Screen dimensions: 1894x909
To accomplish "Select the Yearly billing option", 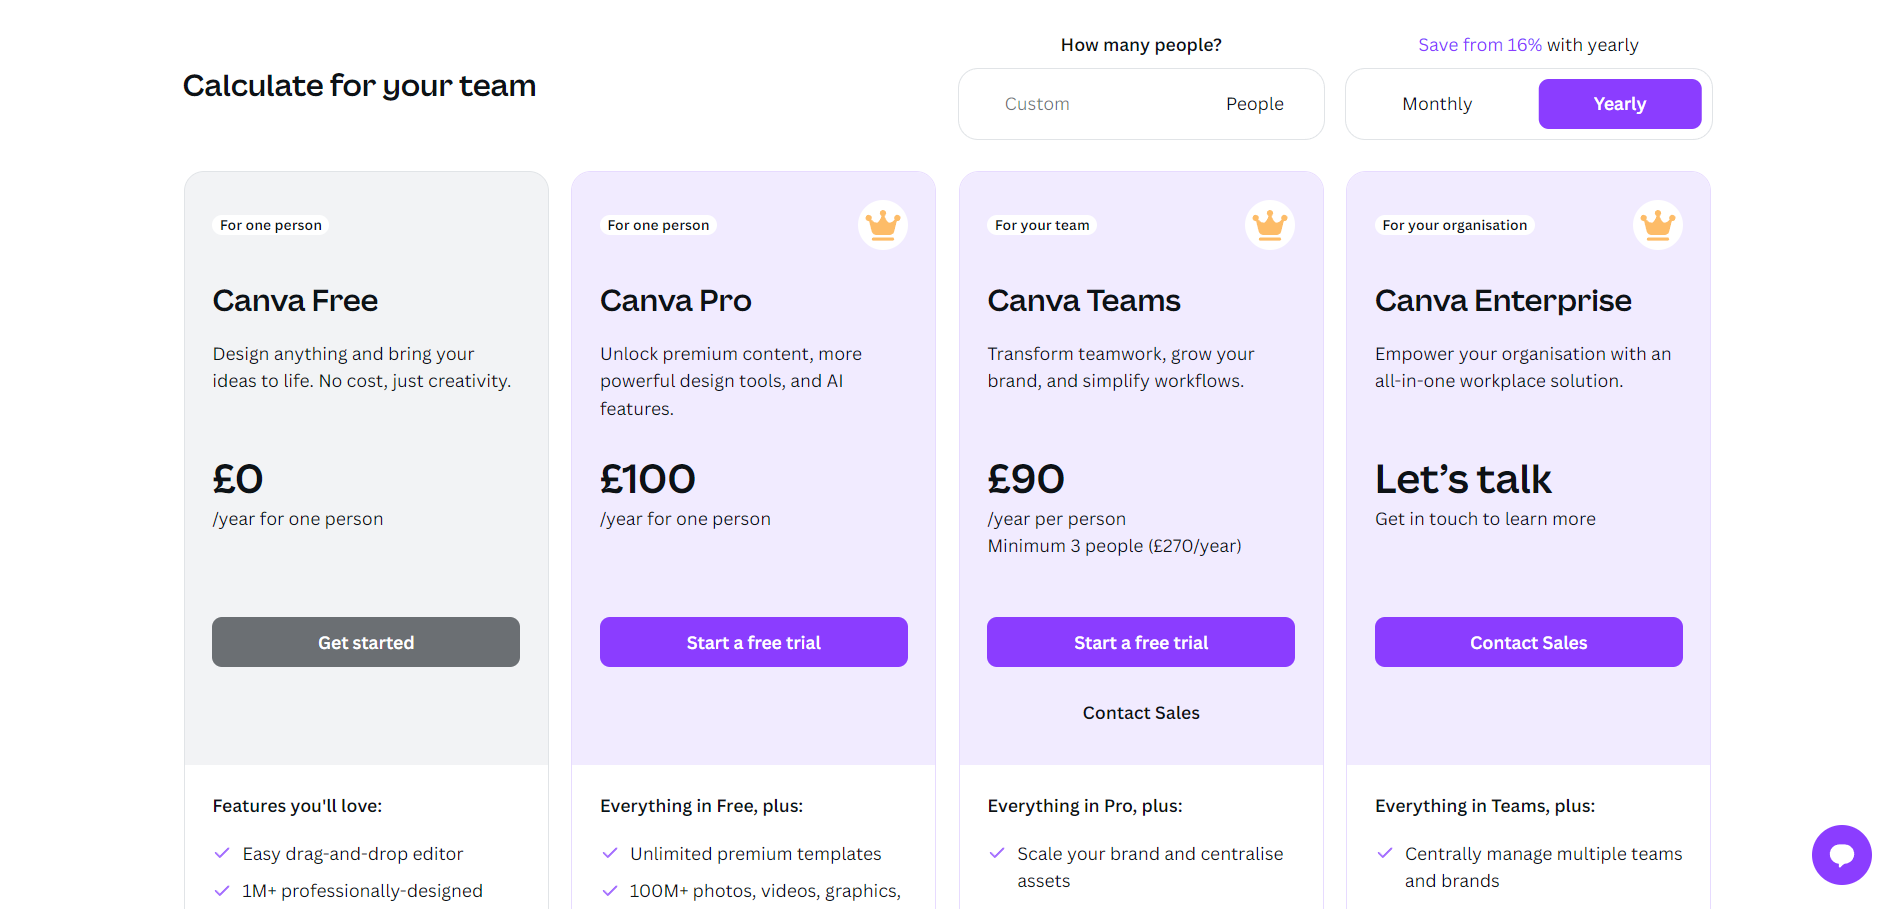I will coord(1619,103).
